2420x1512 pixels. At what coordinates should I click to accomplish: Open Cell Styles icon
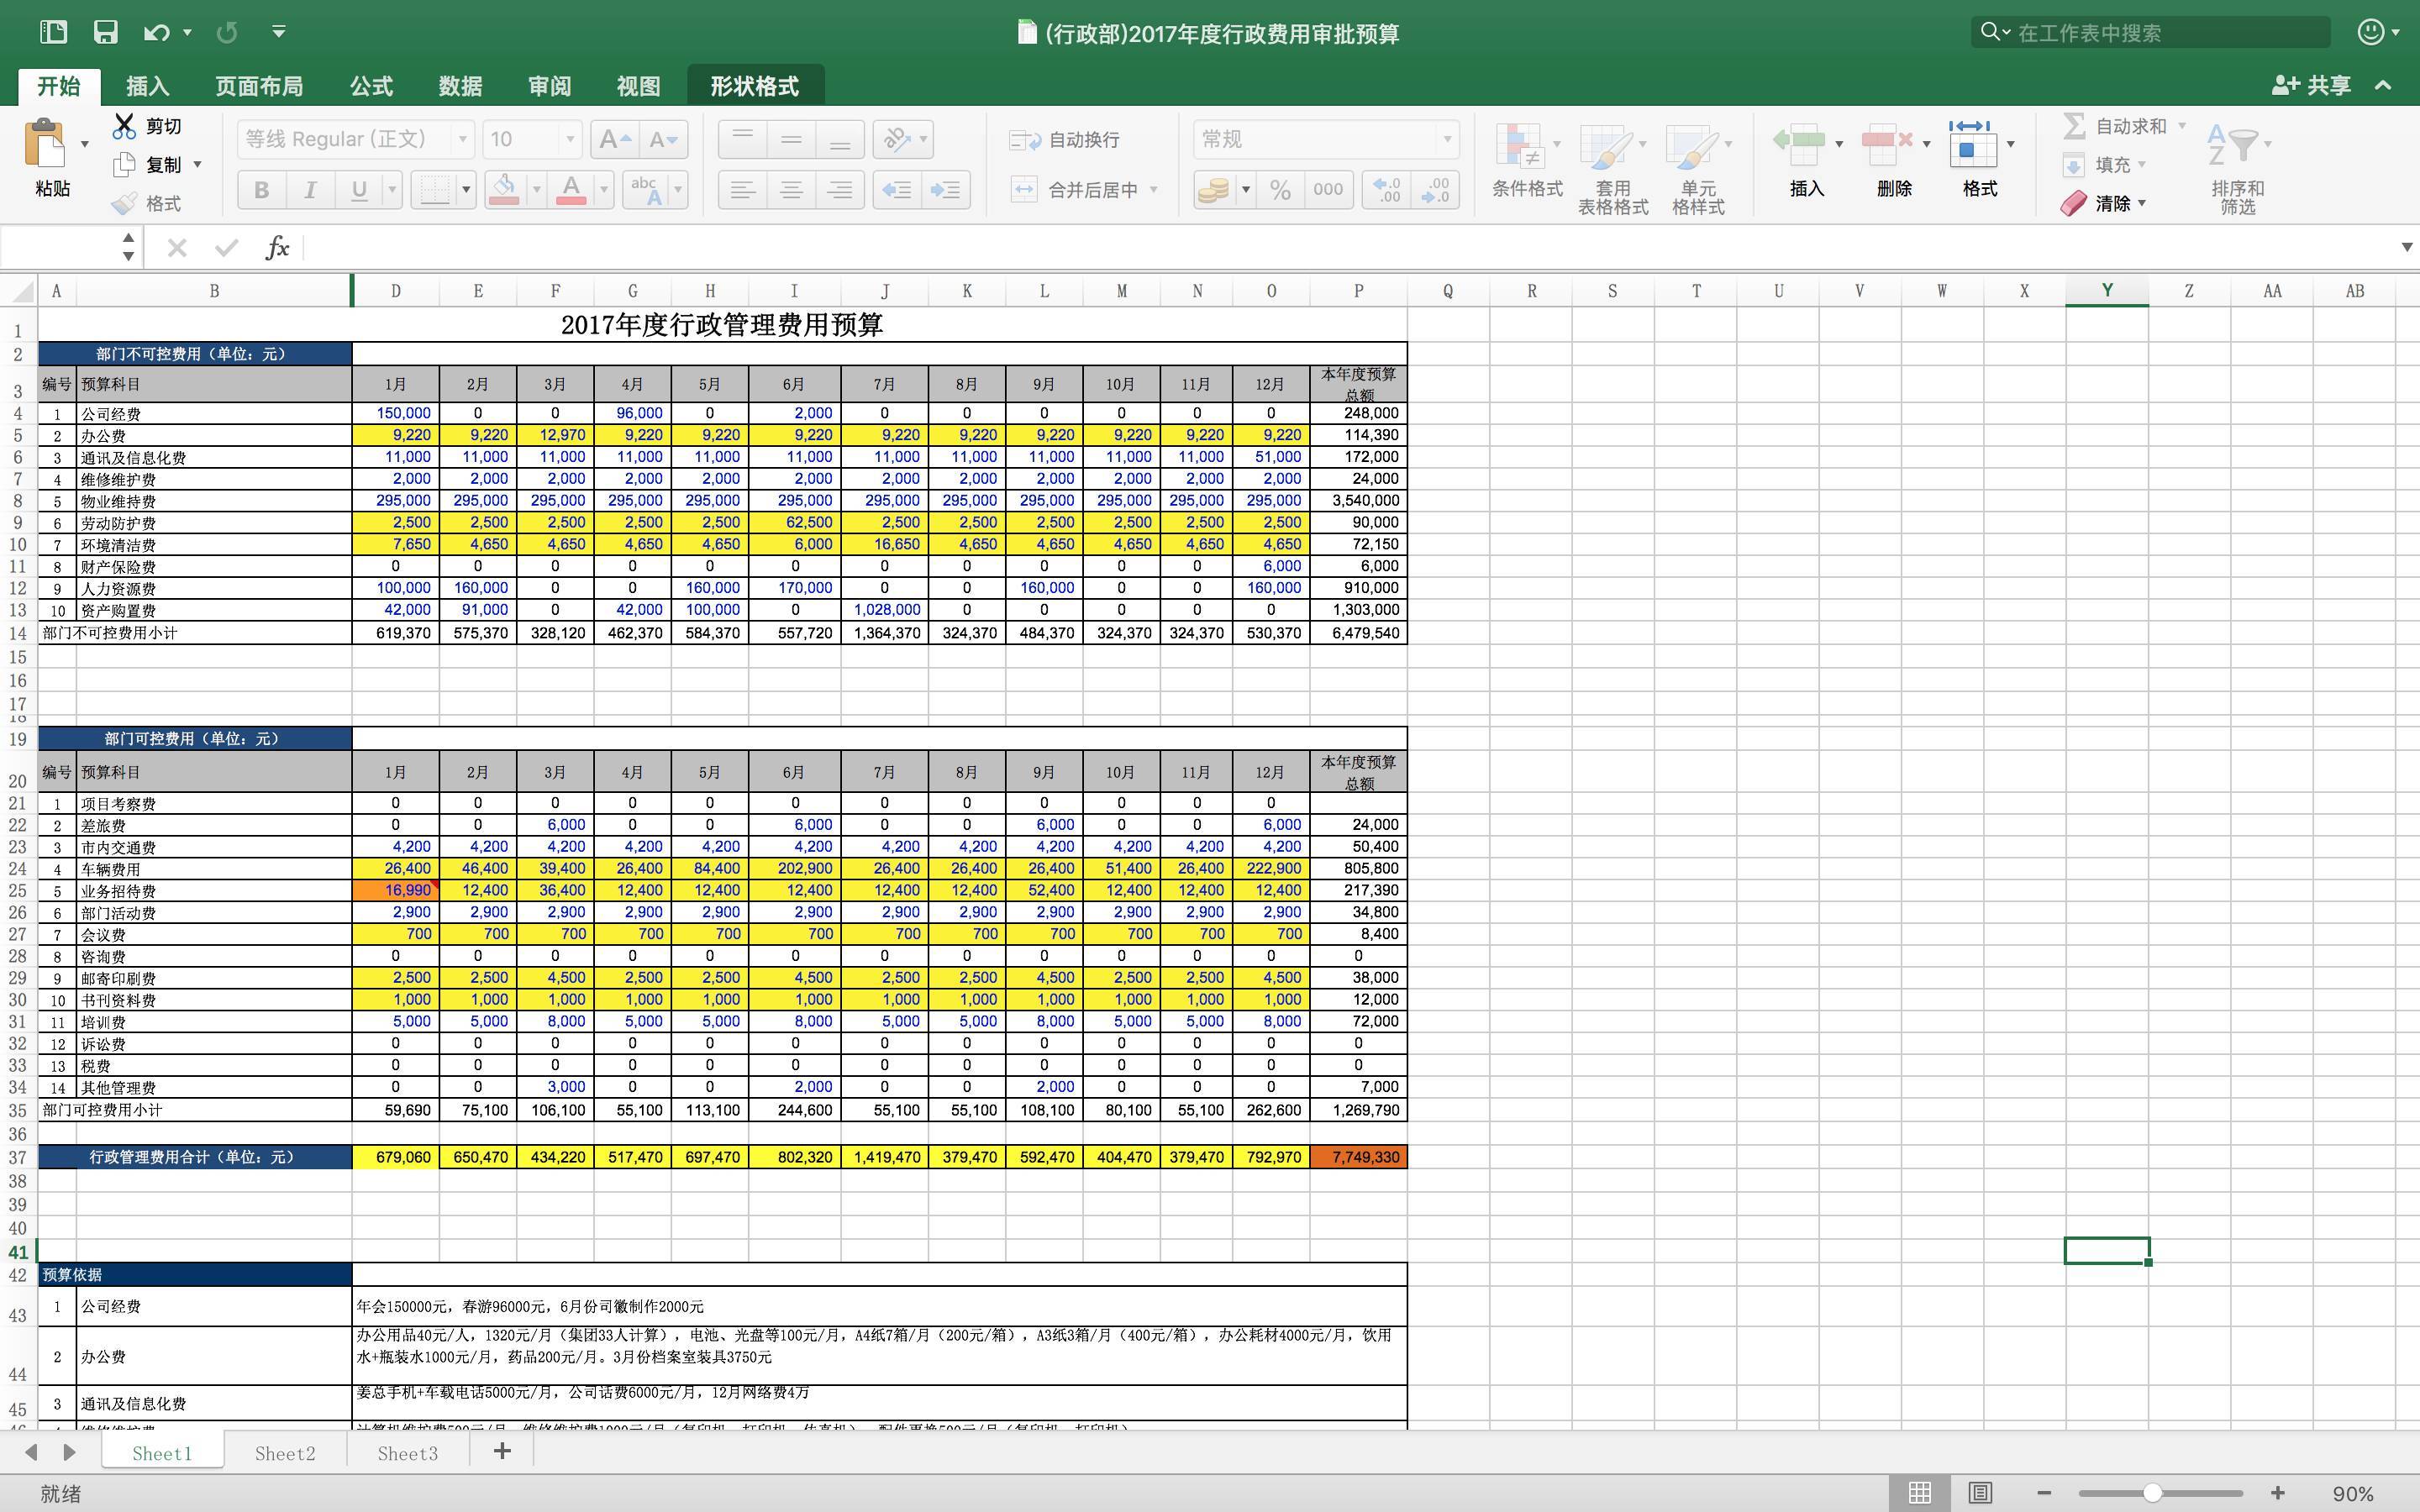coord(1691,146)
